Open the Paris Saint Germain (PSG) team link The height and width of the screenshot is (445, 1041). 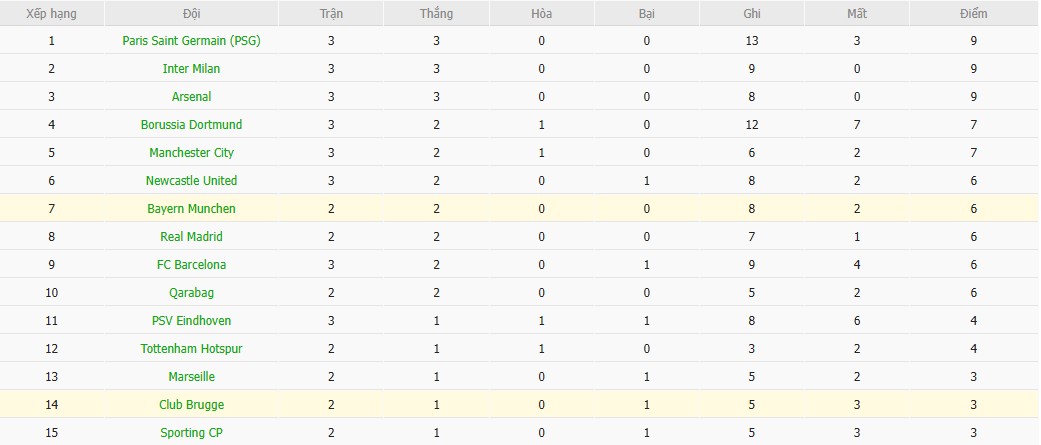pyautogui.click(x=191, y=41)
